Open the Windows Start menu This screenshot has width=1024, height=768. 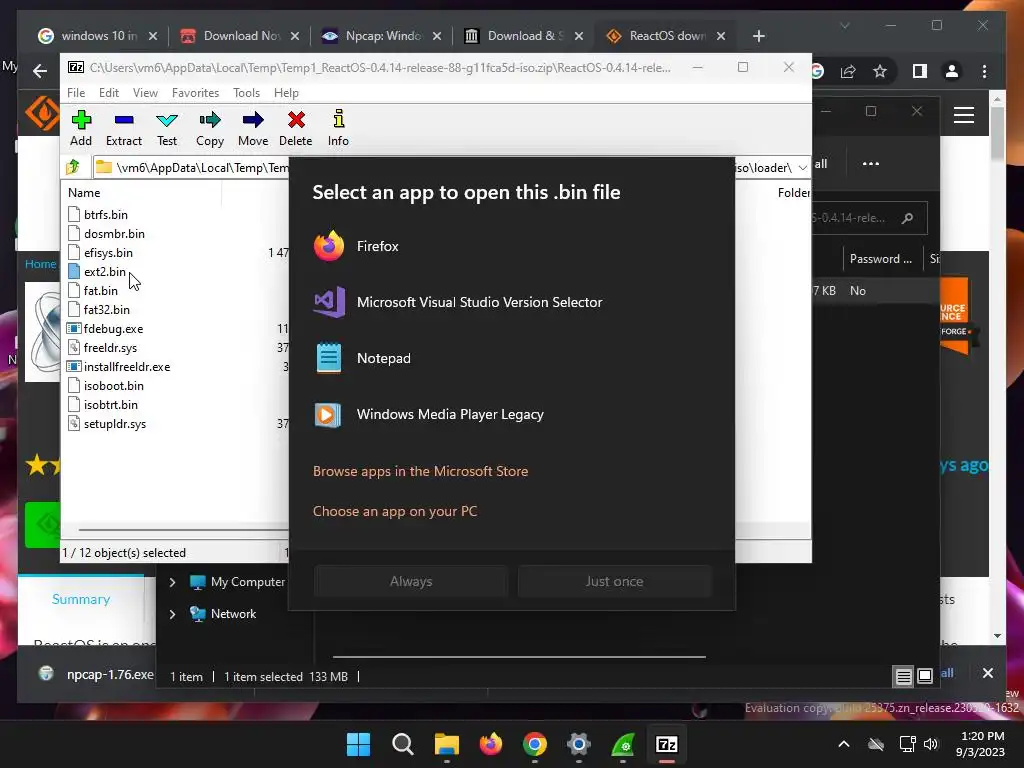click(x=358, y=744)
